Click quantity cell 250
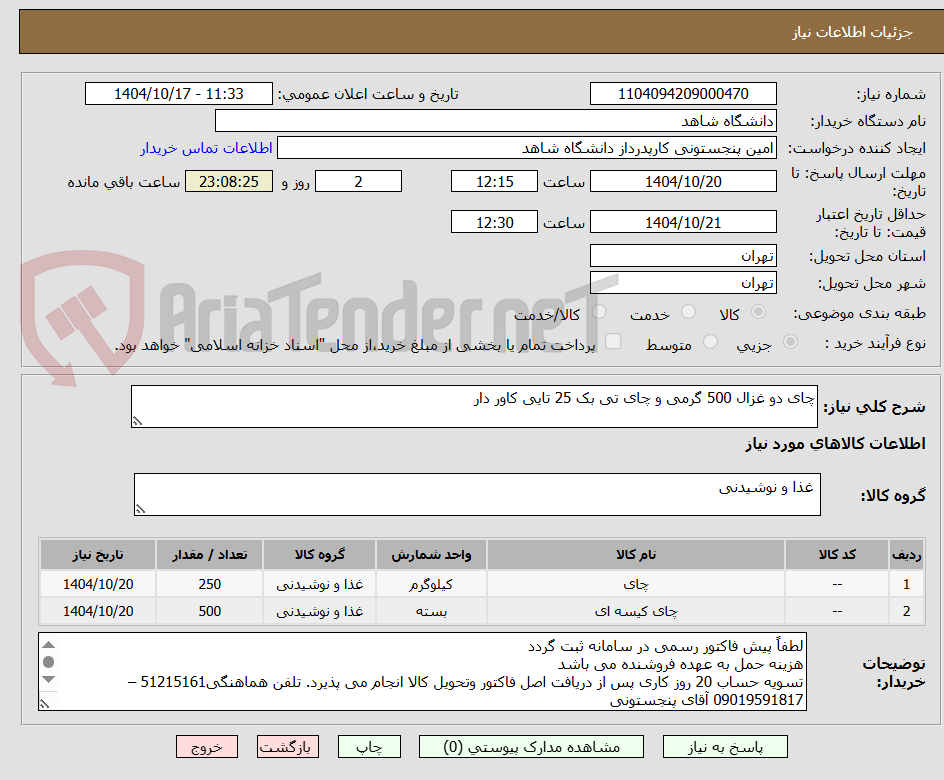 tap(210, 584)
